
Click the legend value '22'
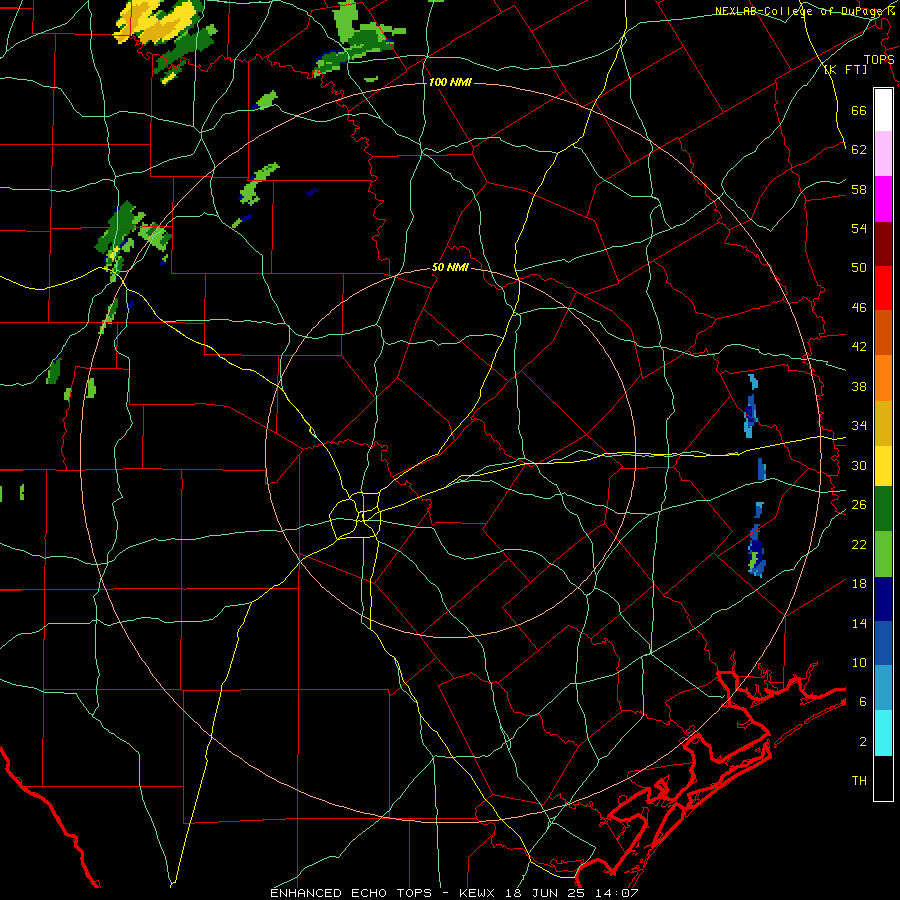[859, 544]
